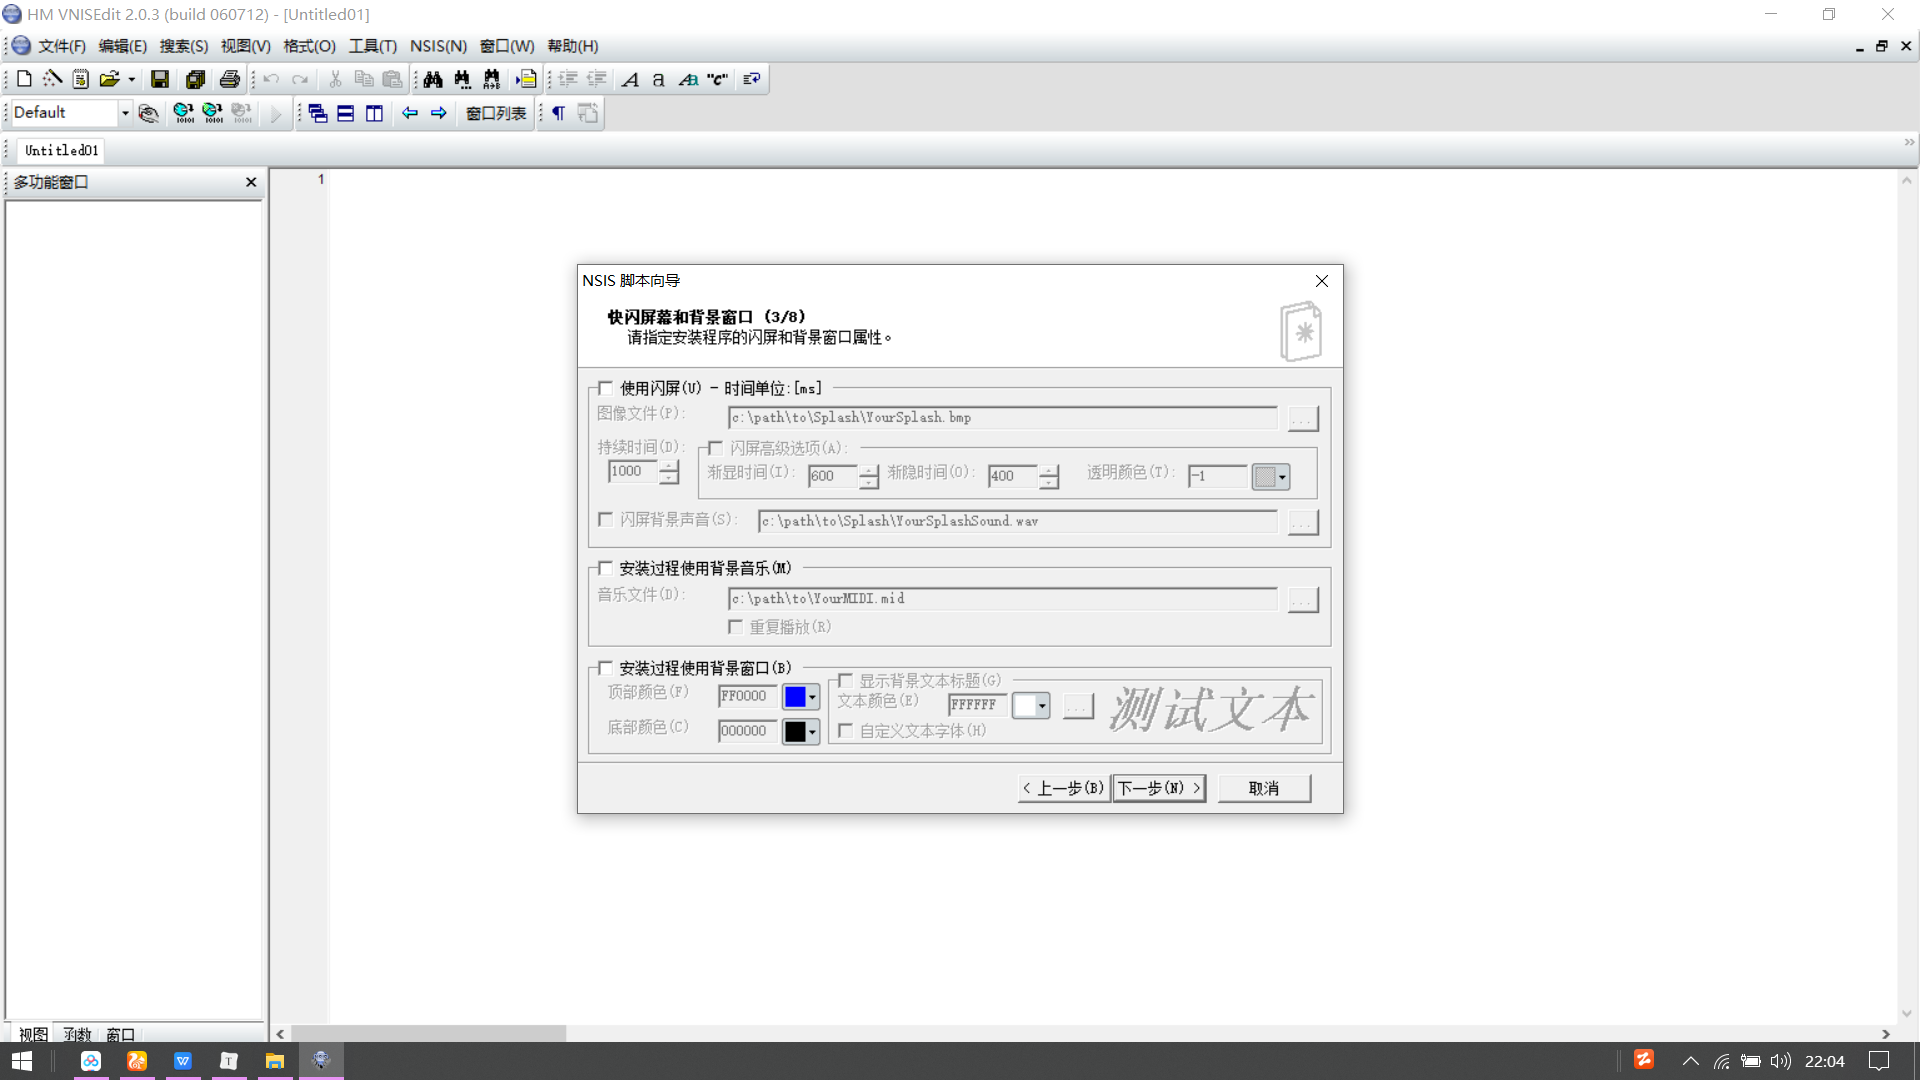1920x1080 pixels.
Task: Click 上一步(B) back button
Action: [1063, 788]
